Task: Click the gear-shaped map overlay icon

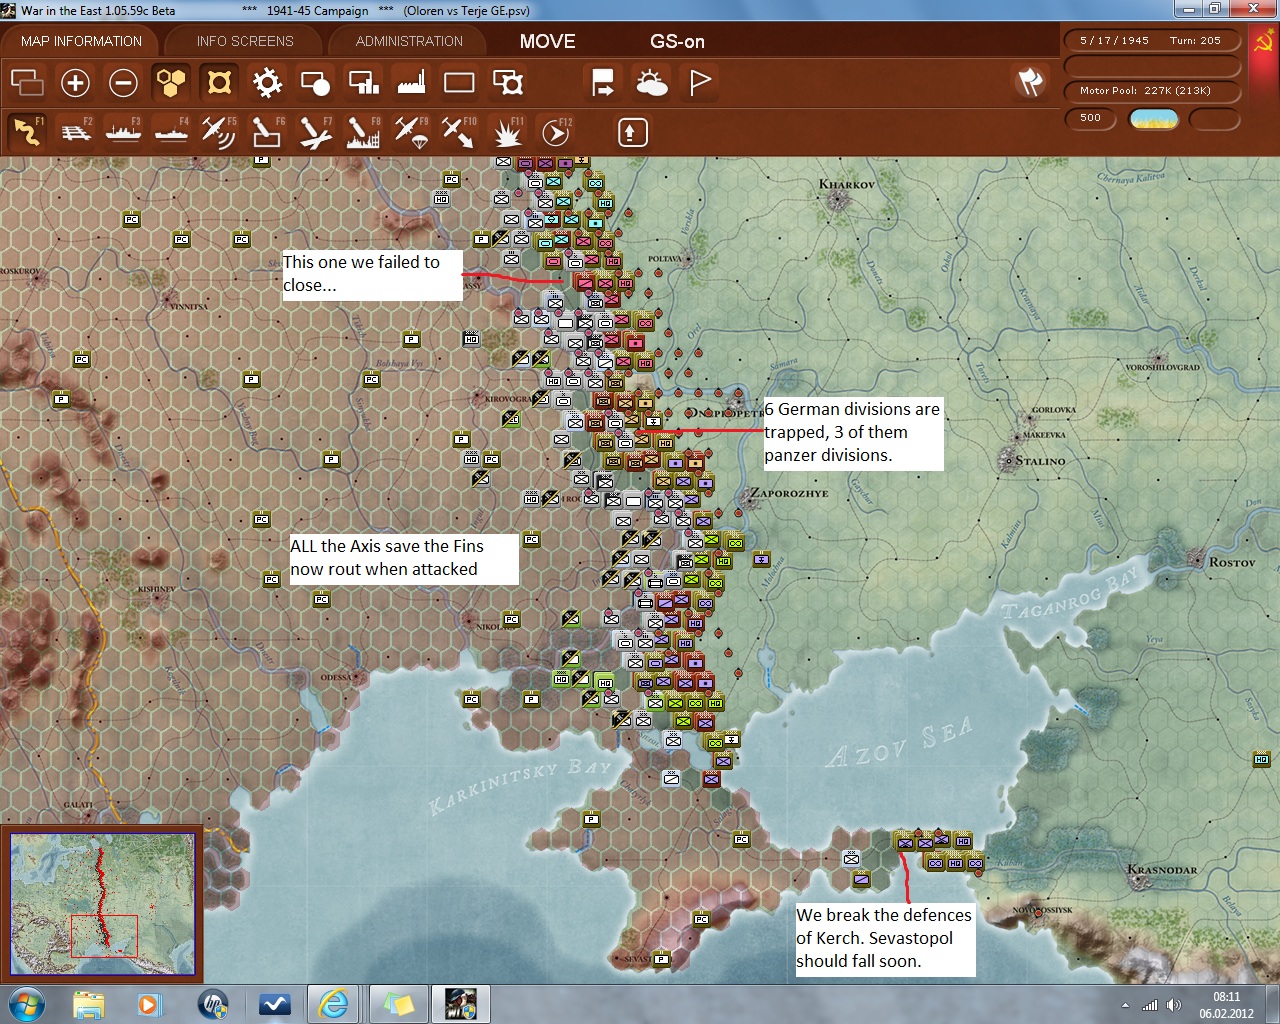Action: coord(267,82)
